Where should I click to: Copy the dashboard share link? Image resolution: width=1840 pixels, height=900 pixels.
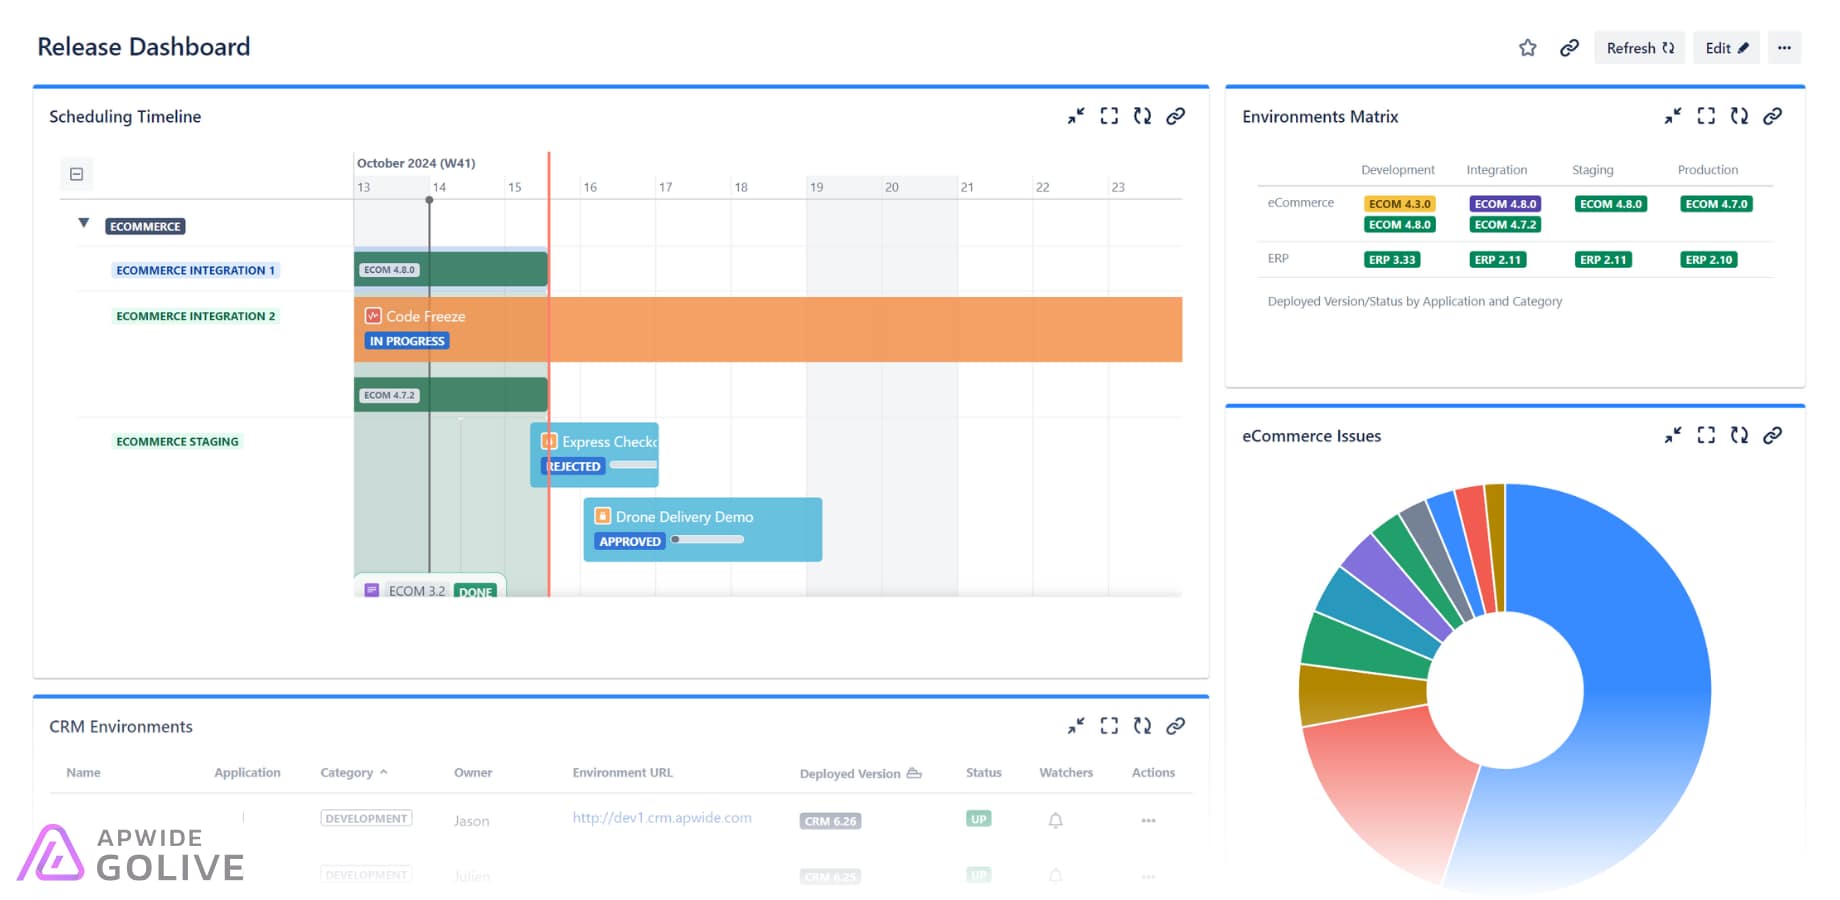point(1568,47)
